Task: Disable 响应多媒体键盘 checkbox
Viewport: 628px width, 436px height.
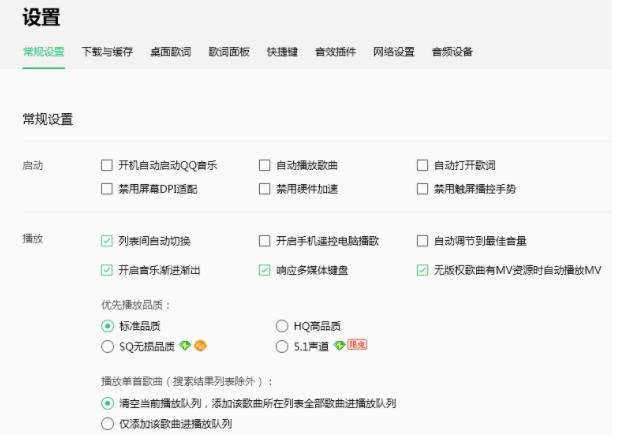Action: point(265,270)
